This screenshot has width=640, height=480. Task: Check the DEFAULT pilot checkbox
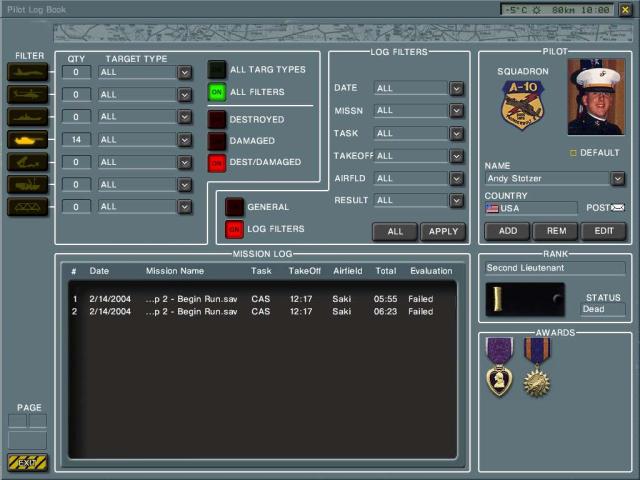pyautogui.click(x=573, y=153)
